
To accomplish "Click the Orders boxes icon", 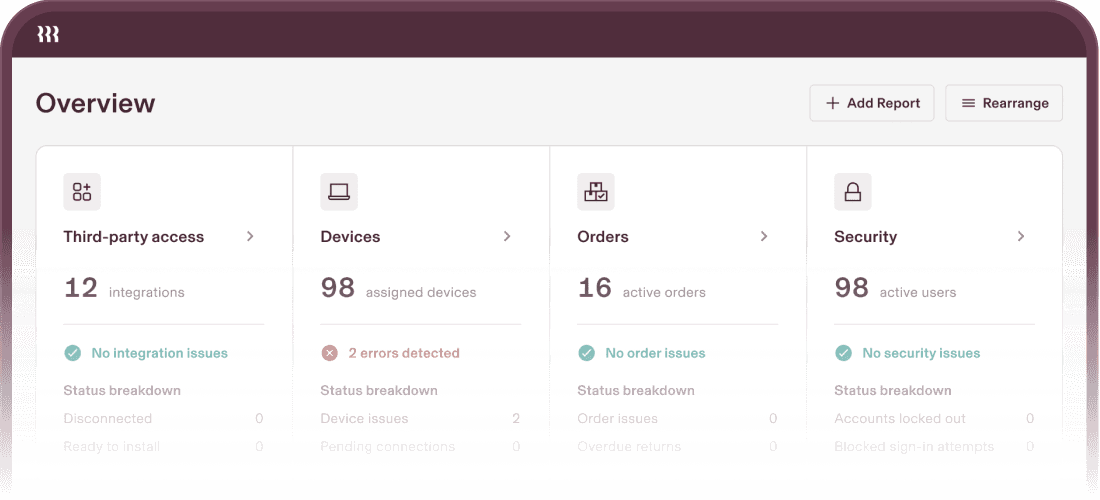I will point(596,192).
